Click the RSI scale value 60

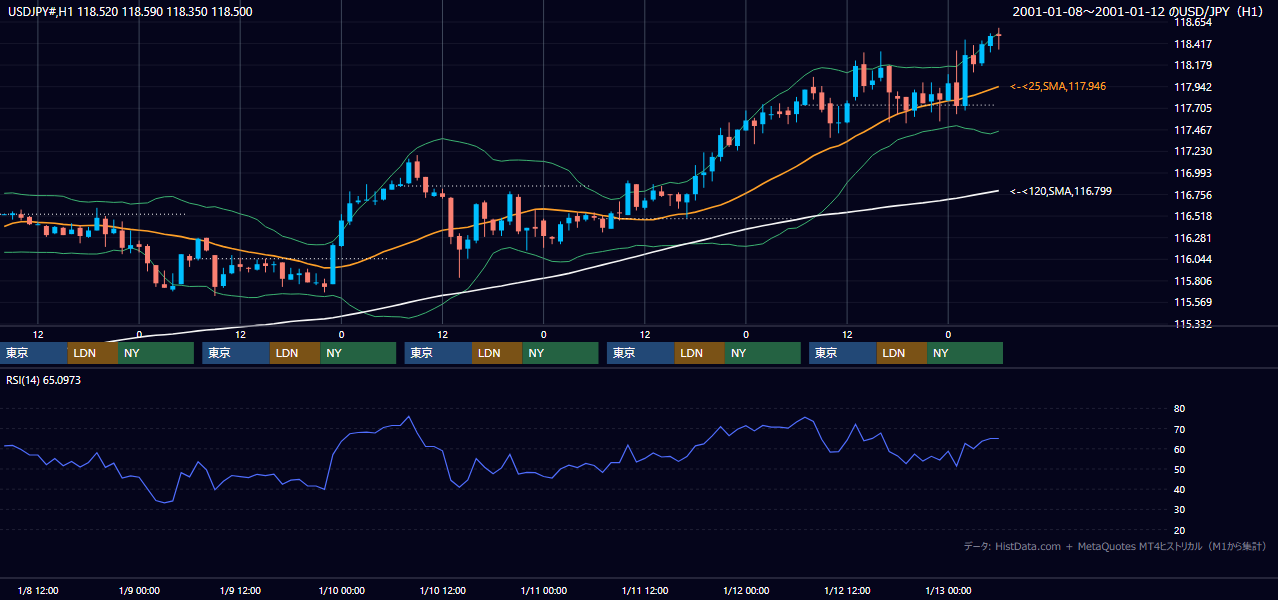(x=1179, y=449)
